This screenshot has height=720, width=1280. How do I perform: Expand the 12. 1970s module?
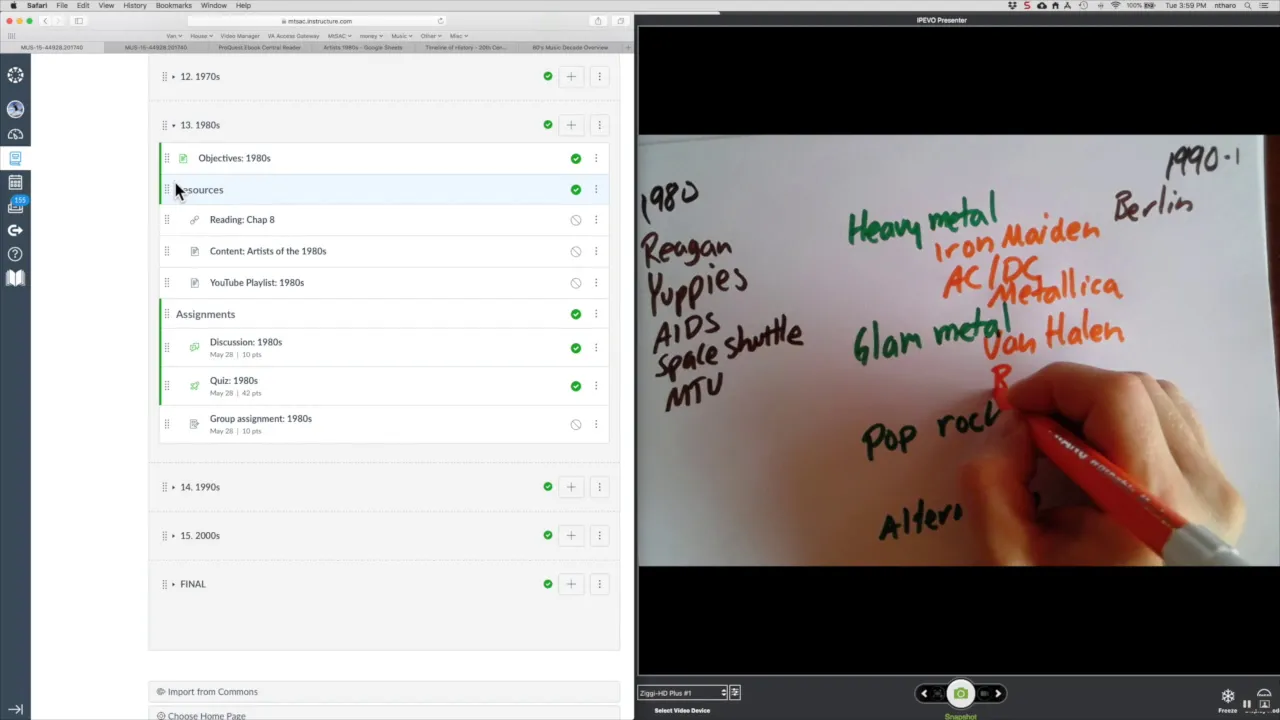tap(173, 76)
